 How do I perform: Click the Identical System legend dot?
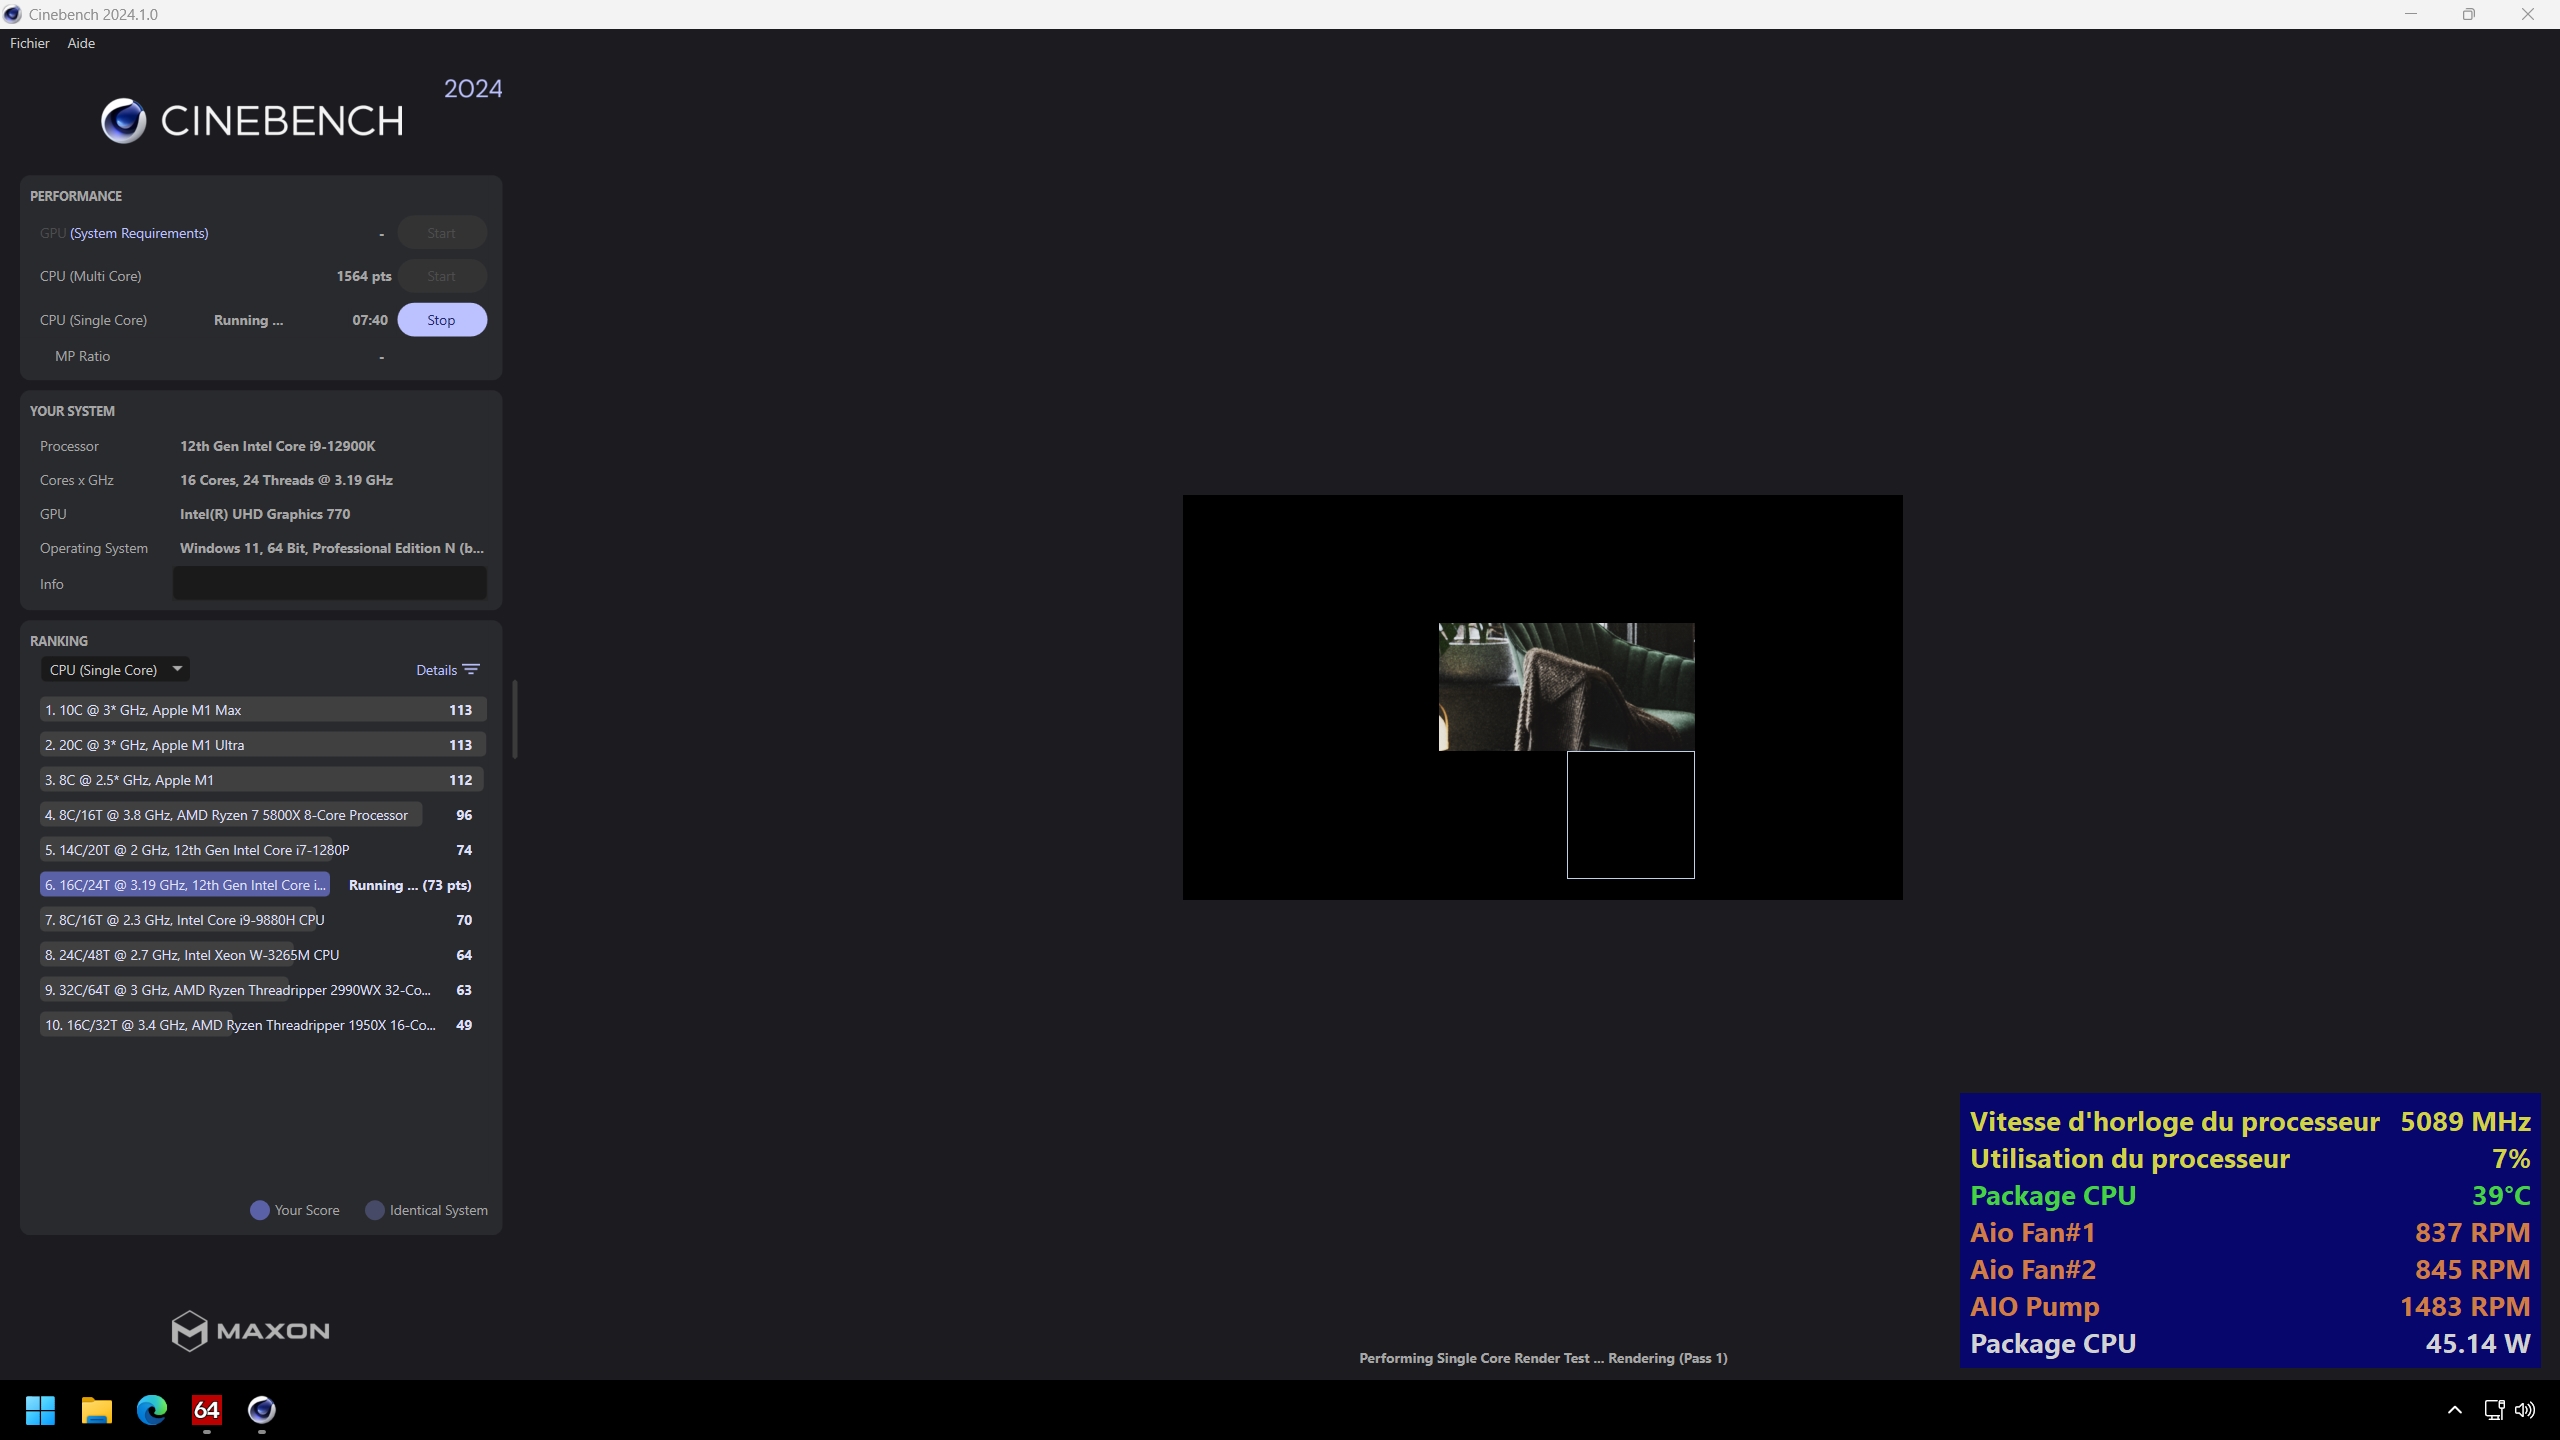[x=375, y=1210]
